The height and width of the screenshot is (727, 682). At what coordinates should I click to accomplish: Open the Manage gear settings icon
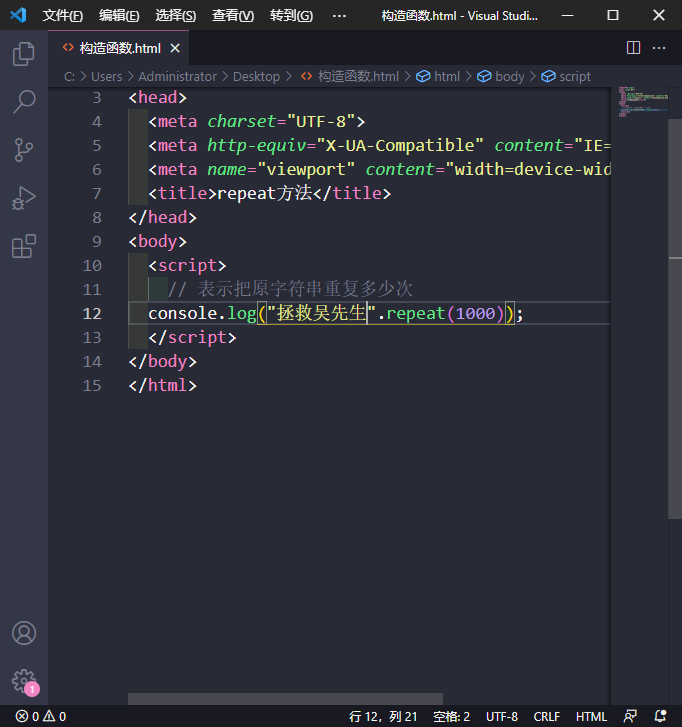tap(24, 681)
